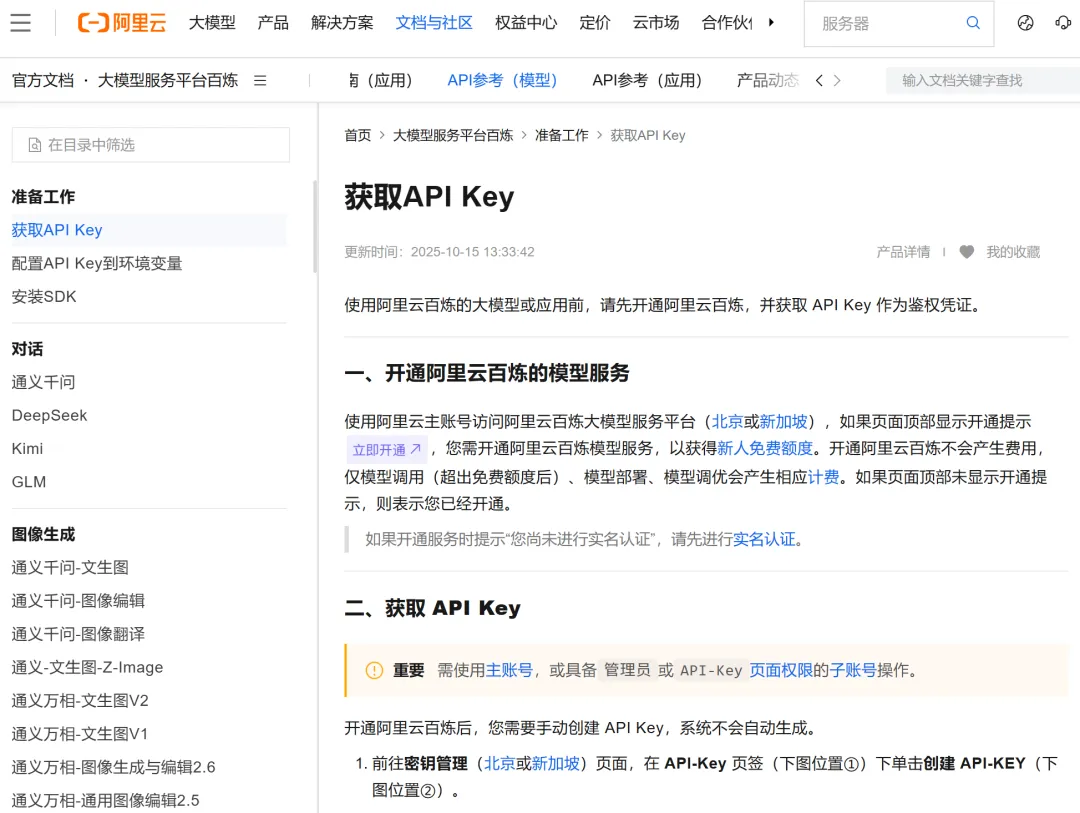The height and width of the screenshot is (813, 1080).
Task: Click the 立即开通 external link badge
Action: click(x=386, y=450)
